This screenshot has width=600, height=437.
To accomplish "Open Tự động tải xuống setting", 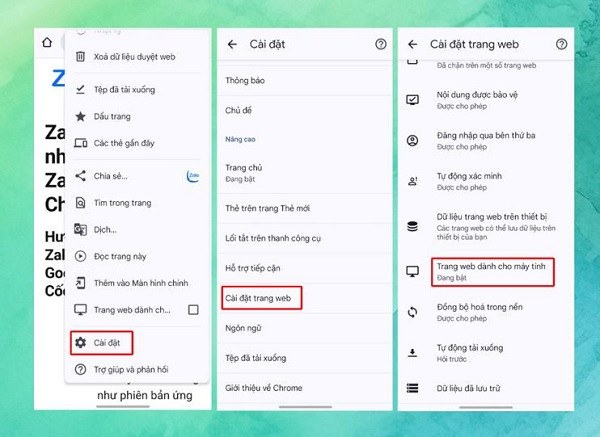I will click(486, 353).
